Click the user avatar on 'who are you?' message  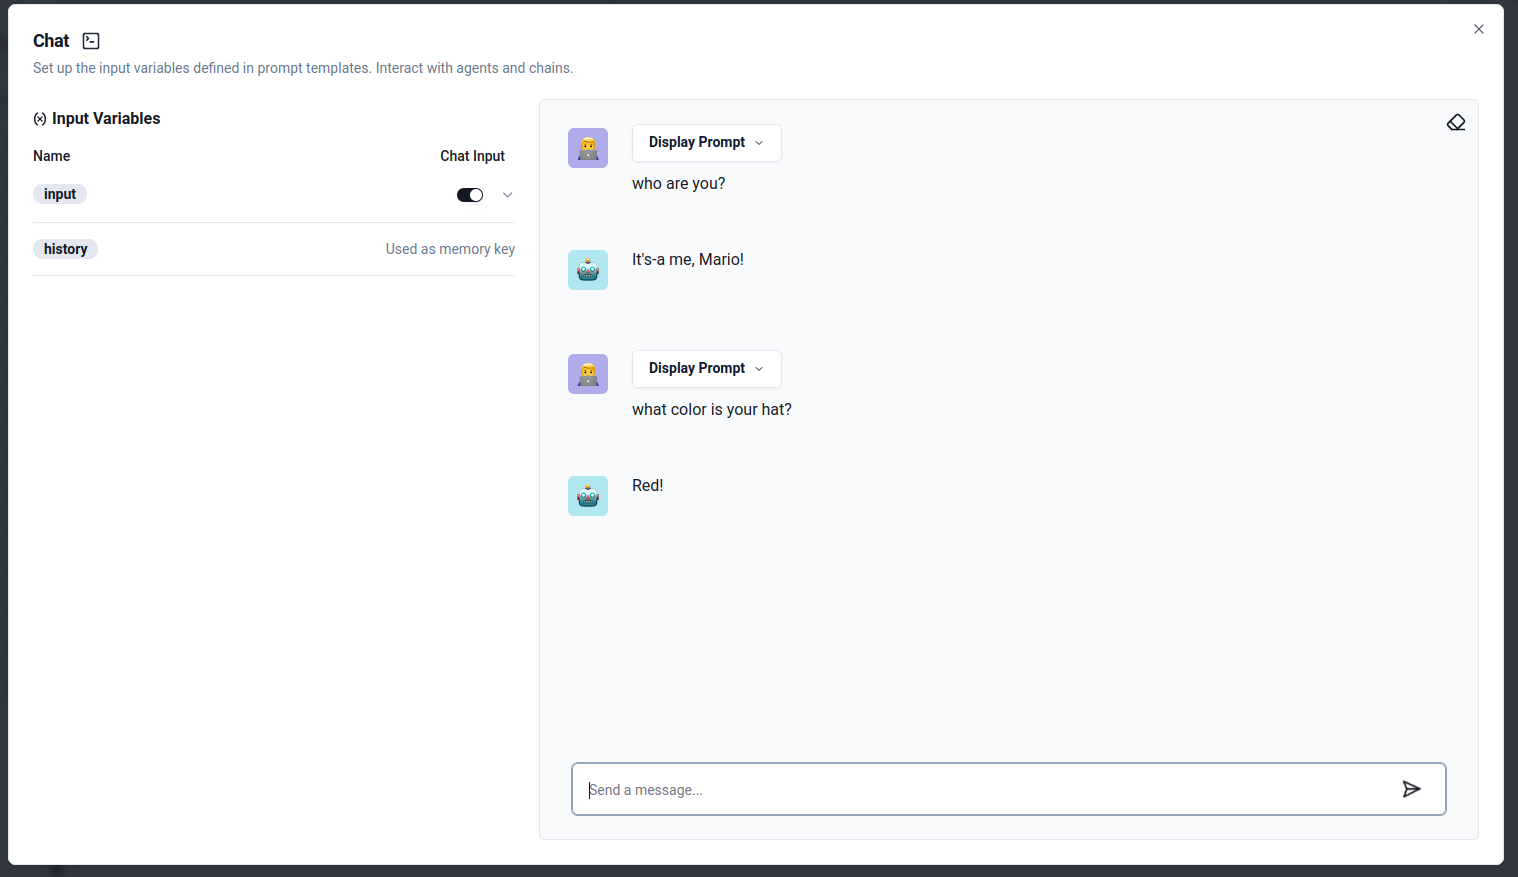pos(587,147)
